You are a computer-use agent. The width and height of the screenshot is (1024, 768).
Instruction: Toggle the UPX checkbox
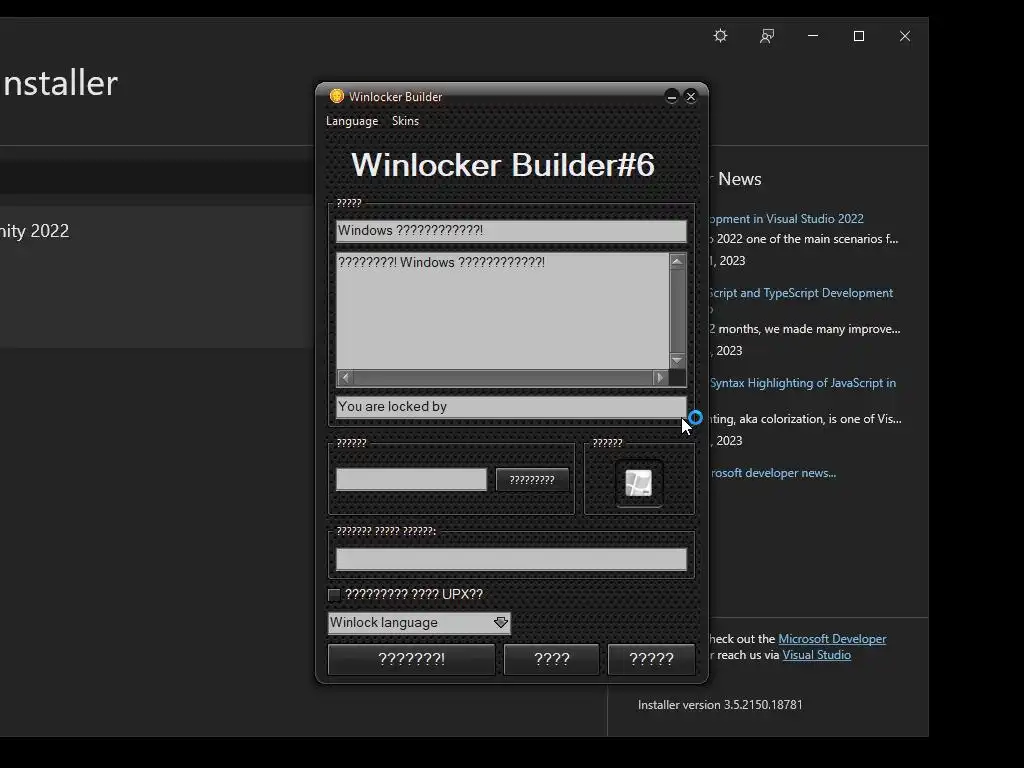[x=334, y=594]
